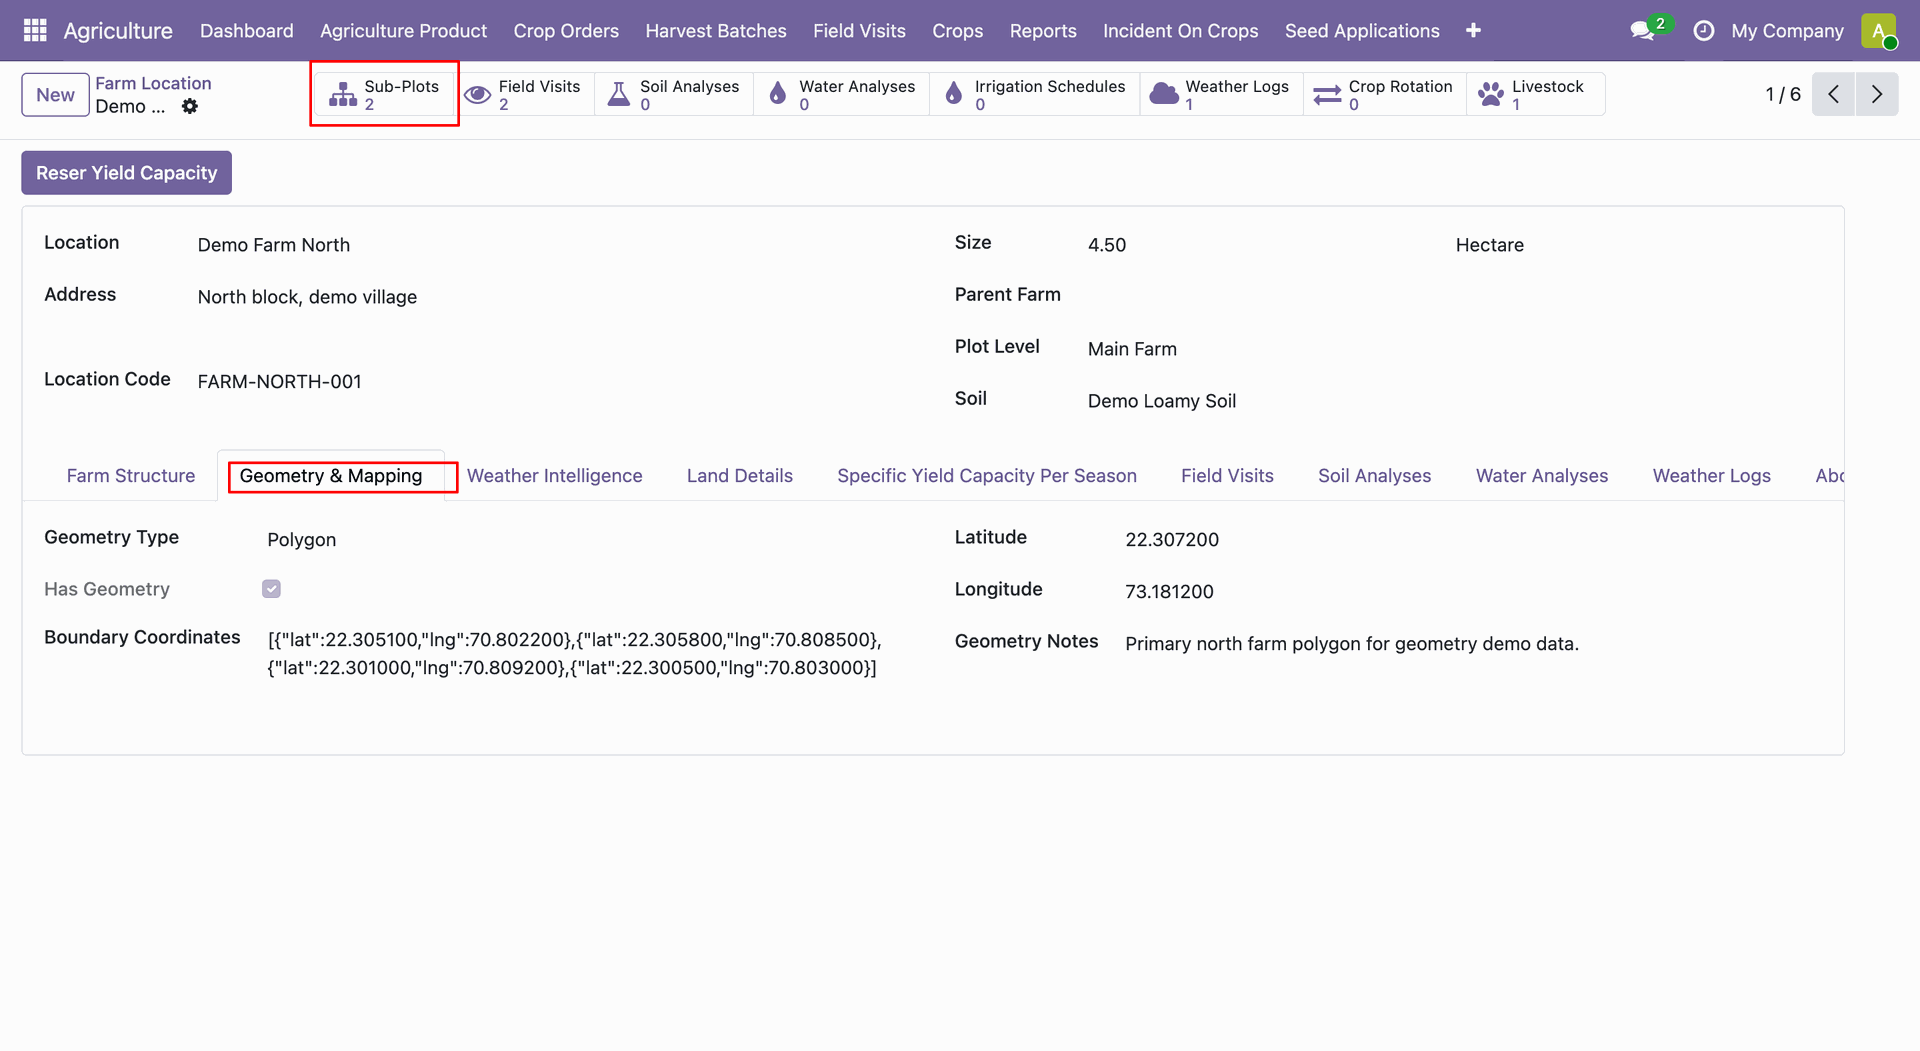Screen dimensions: 1920x1051
Task: Follow the Farm Location breadcrumb link
Action: 153,83
